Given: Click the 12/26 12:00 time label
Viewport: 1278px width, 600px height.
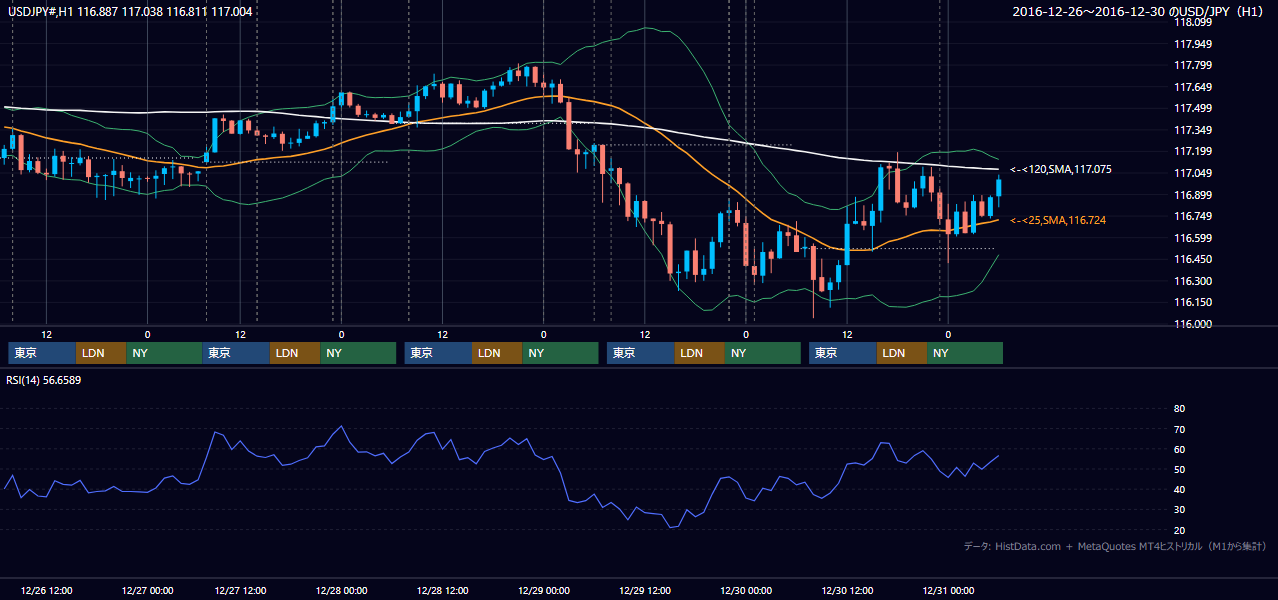Looking at the screenshot, I should point(46,590).
